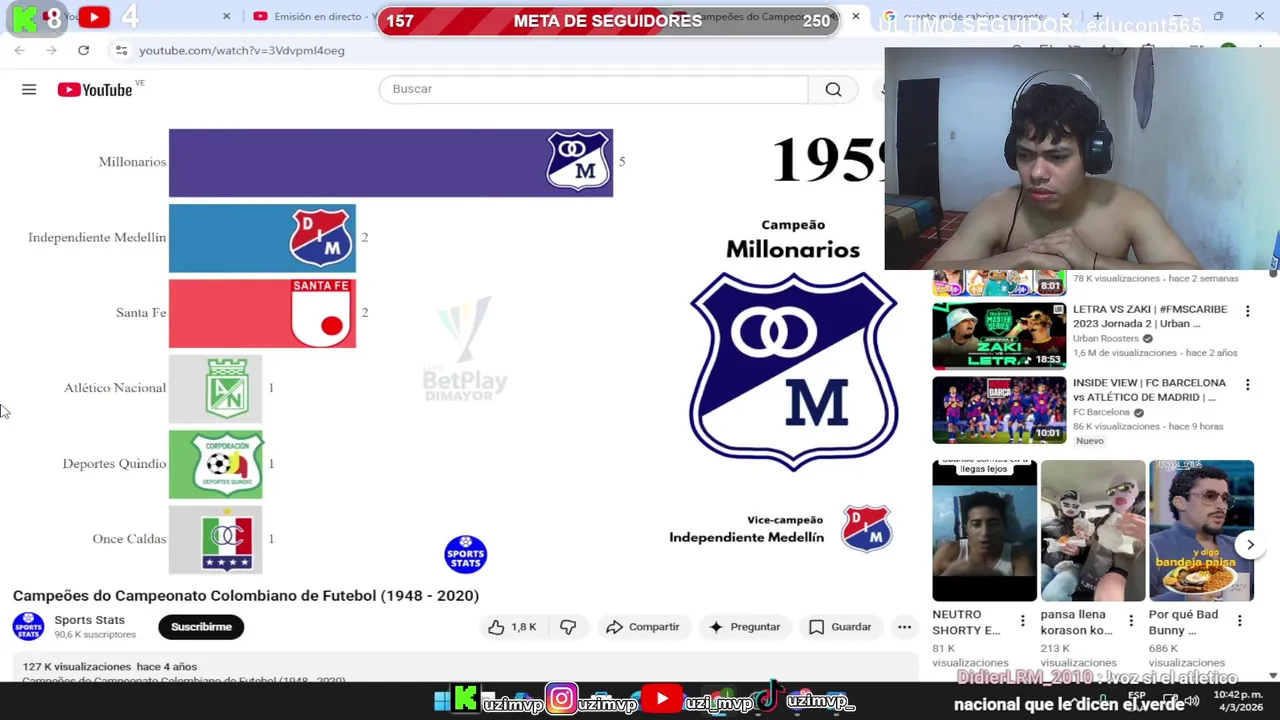
Task: Open the LETRA VS ZAKI video thumbnail
Action: (x=999, y=337)
